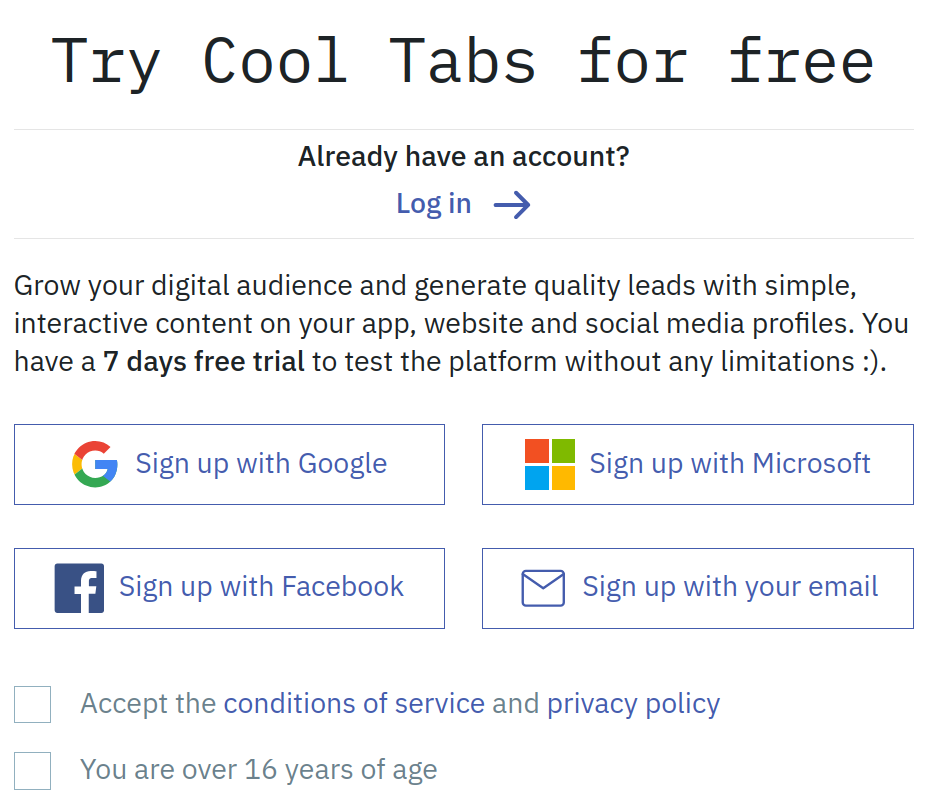Tick the conditions of service acceptance checkbox
The image size is (935, 793).
click(x=32, y=704)
